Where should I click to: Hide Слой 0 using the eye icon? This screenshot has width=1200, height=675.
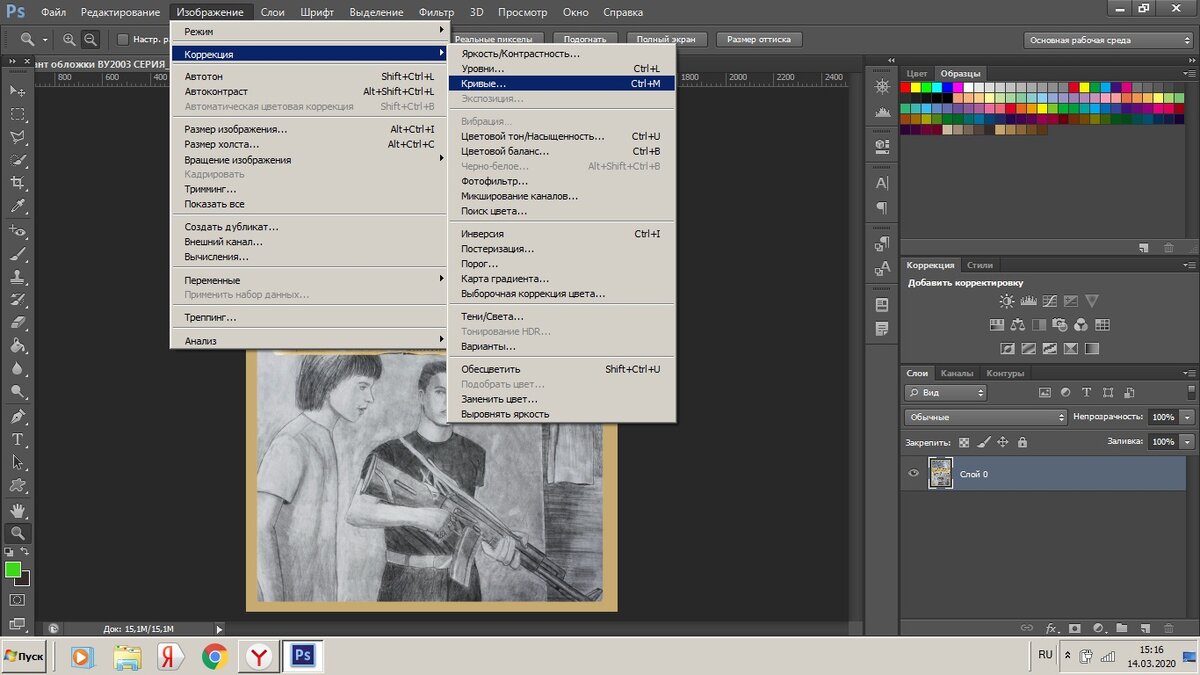point(913,473)
